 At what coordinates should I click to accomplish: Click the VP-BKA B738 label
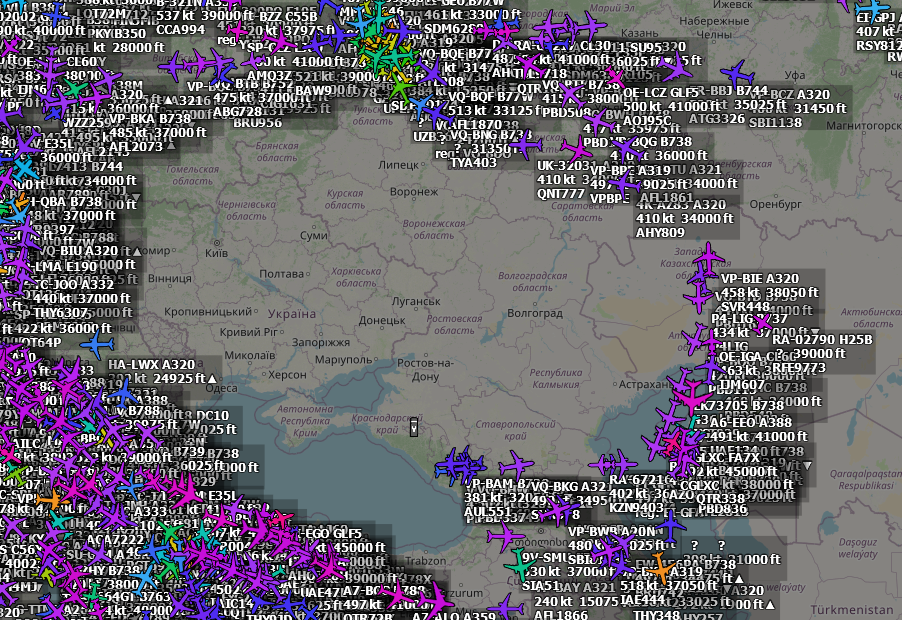pos(150,118)
